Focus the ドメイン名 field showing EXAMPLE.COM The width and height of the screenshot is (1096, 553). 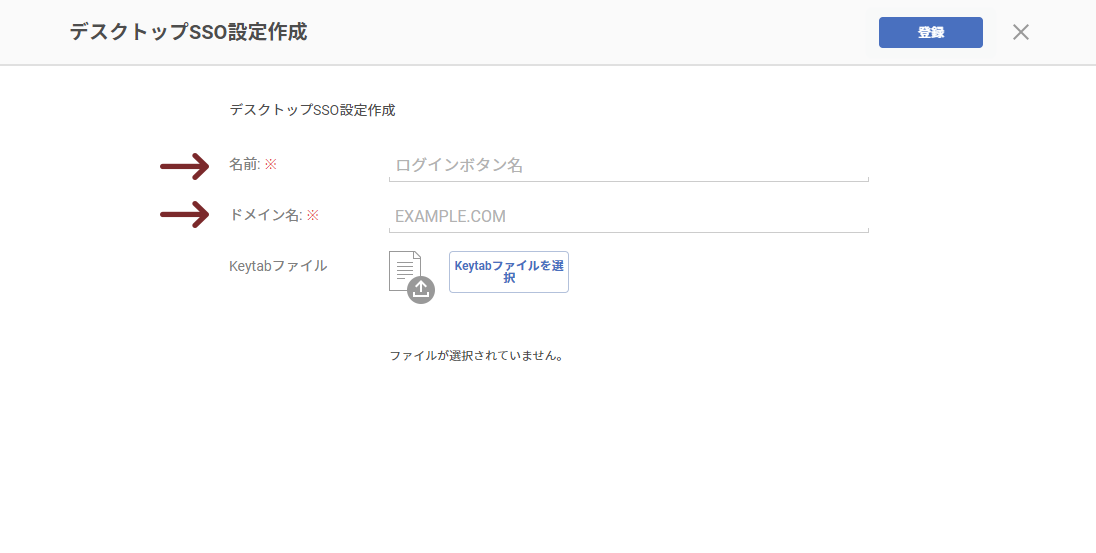[x=628, y=216]
